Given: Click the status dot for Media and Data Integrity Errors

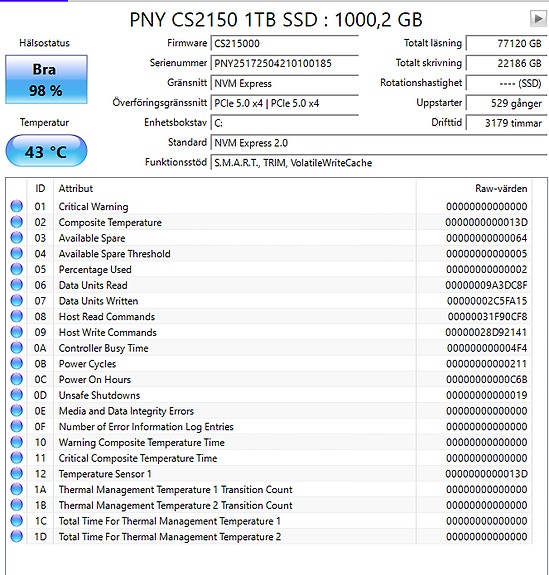Looking at the screenshot, I should (17, 411).
